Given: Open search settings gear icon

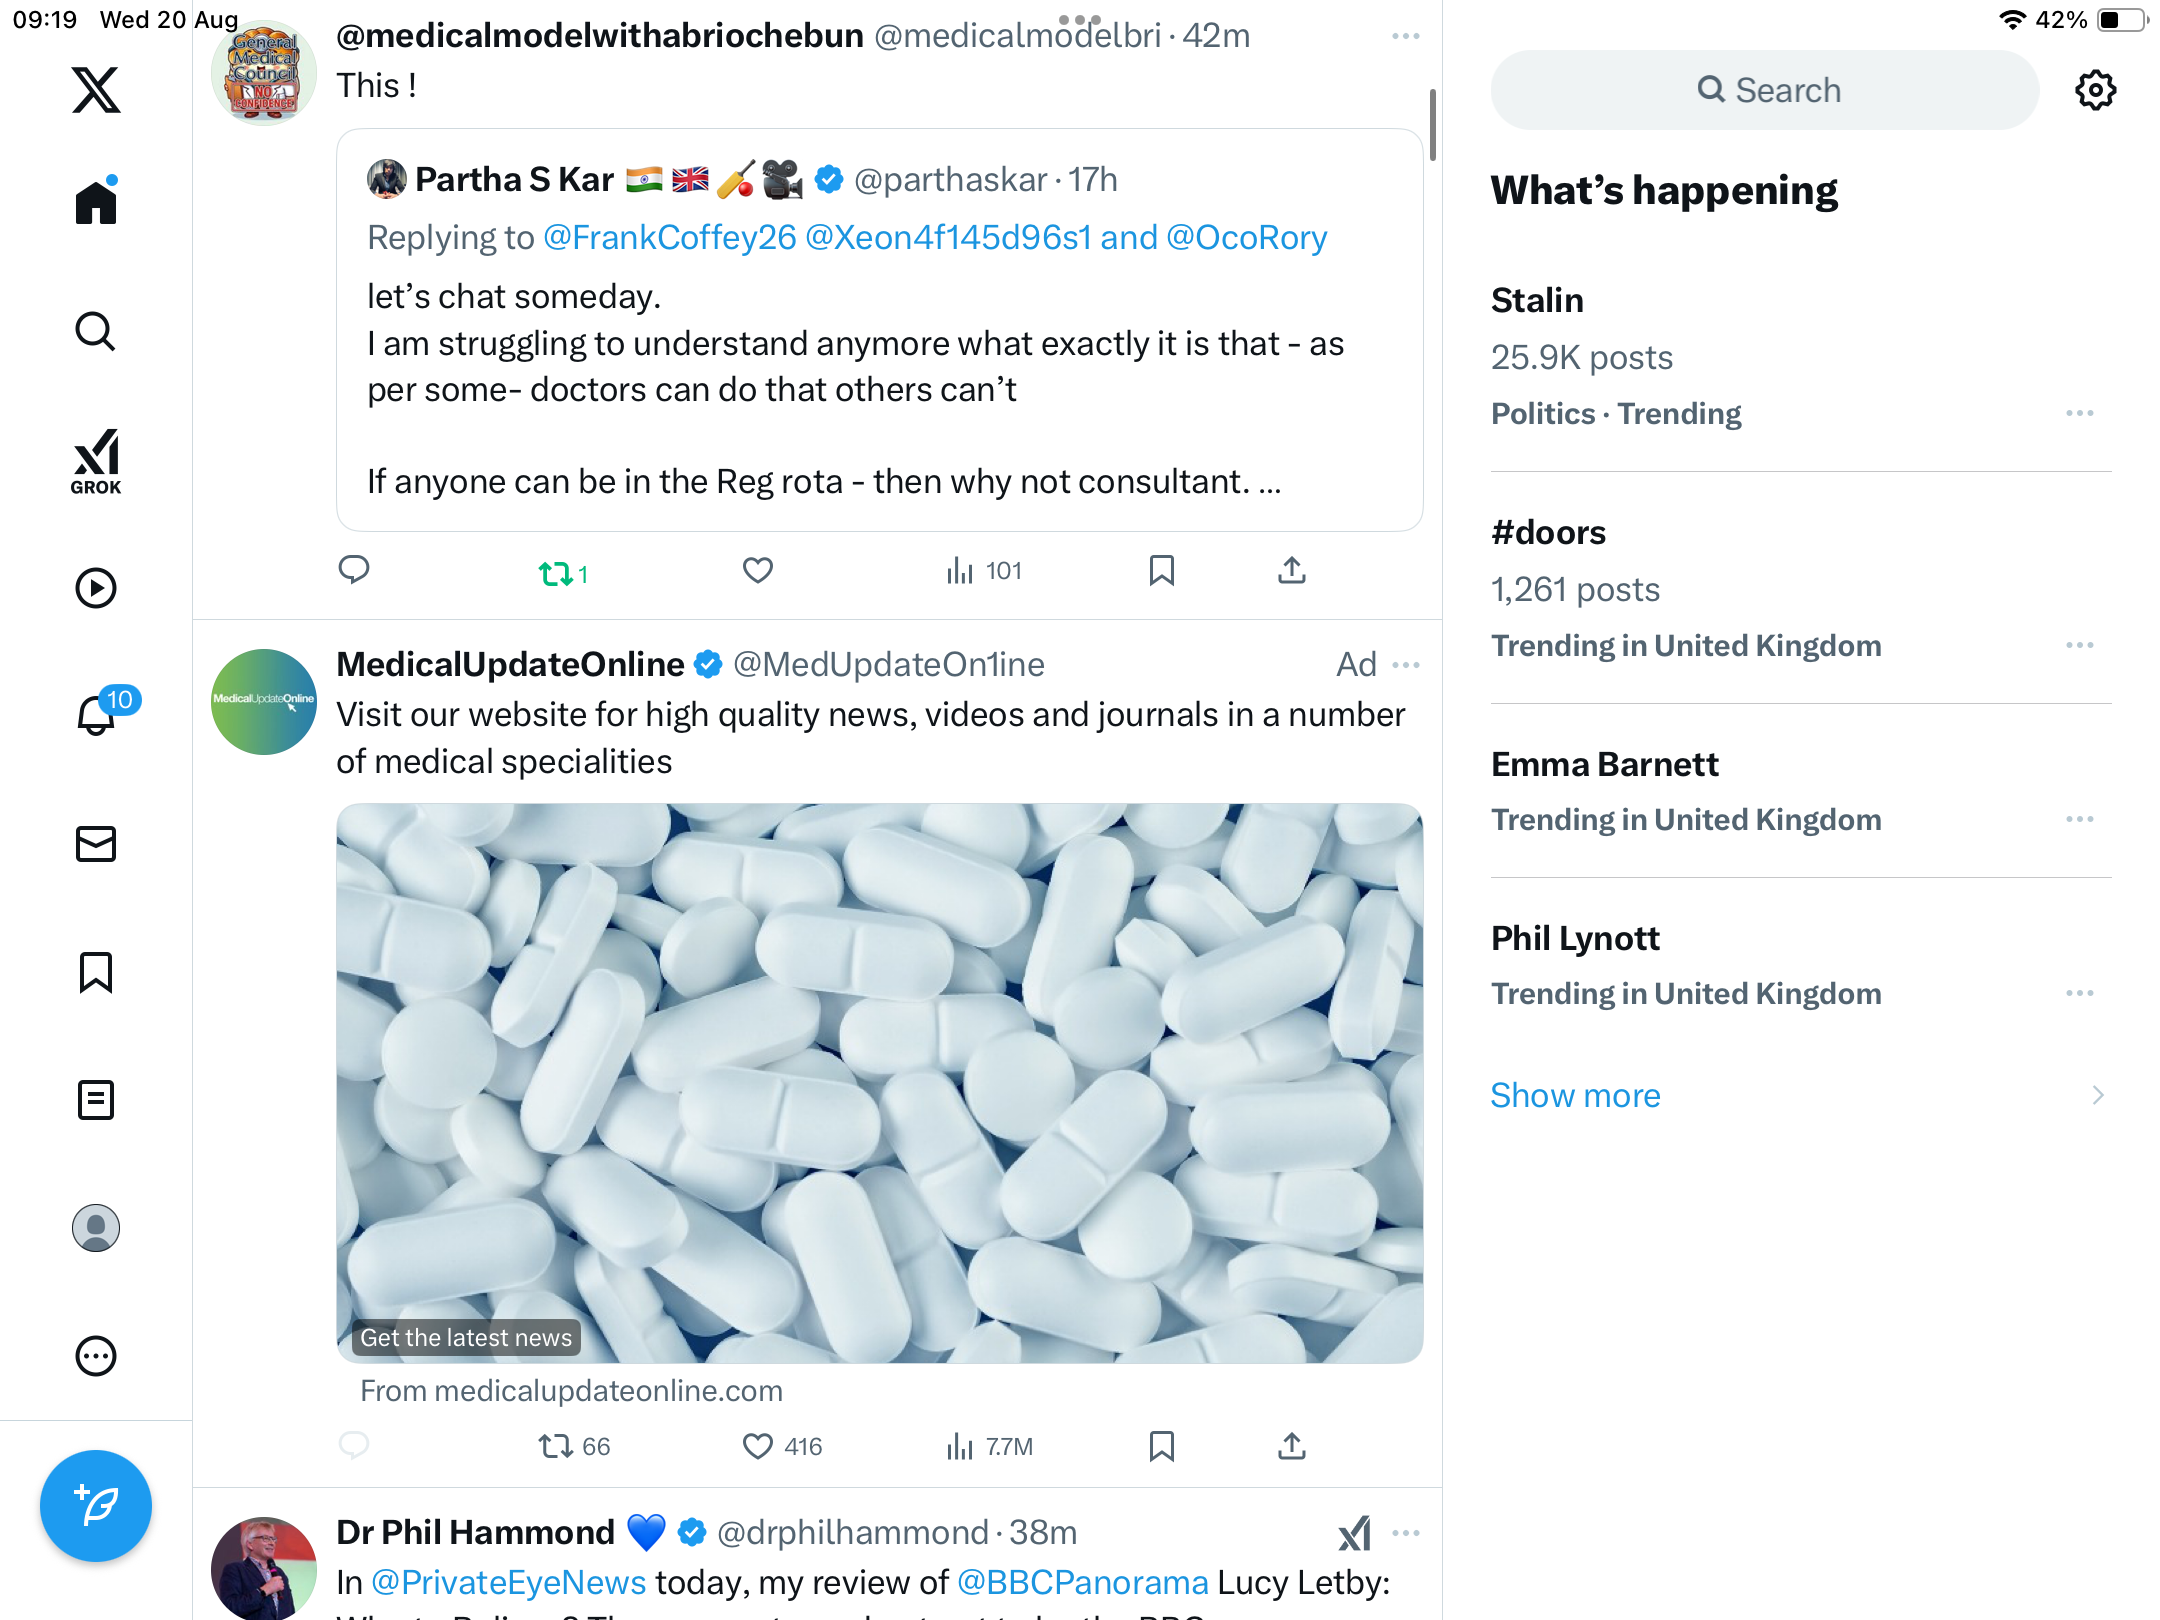Looking at the screenshot, I should pos(2095,90).
